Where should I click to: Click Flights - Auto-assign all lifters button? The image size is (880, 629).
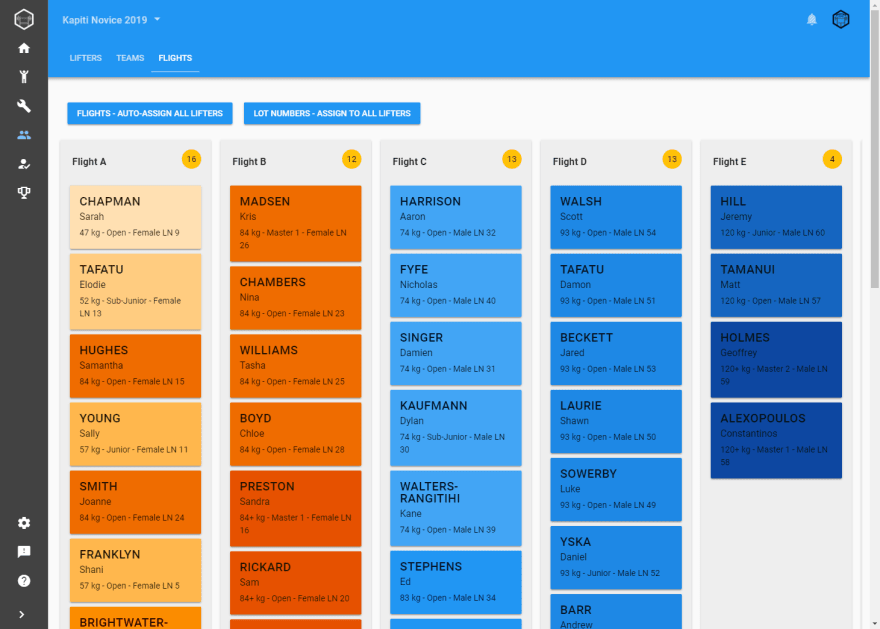(150, 113)
